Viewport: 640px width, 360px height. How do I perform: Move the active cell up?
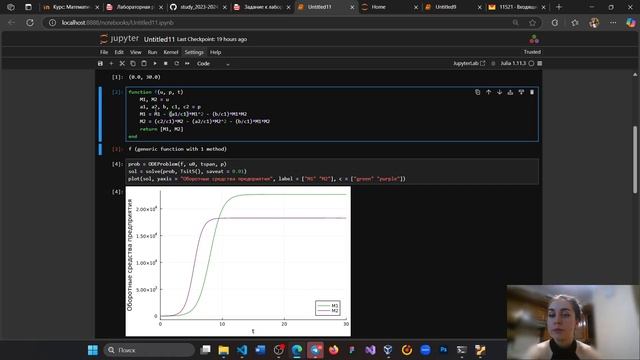pyautogui.click(x=489, y=92)
